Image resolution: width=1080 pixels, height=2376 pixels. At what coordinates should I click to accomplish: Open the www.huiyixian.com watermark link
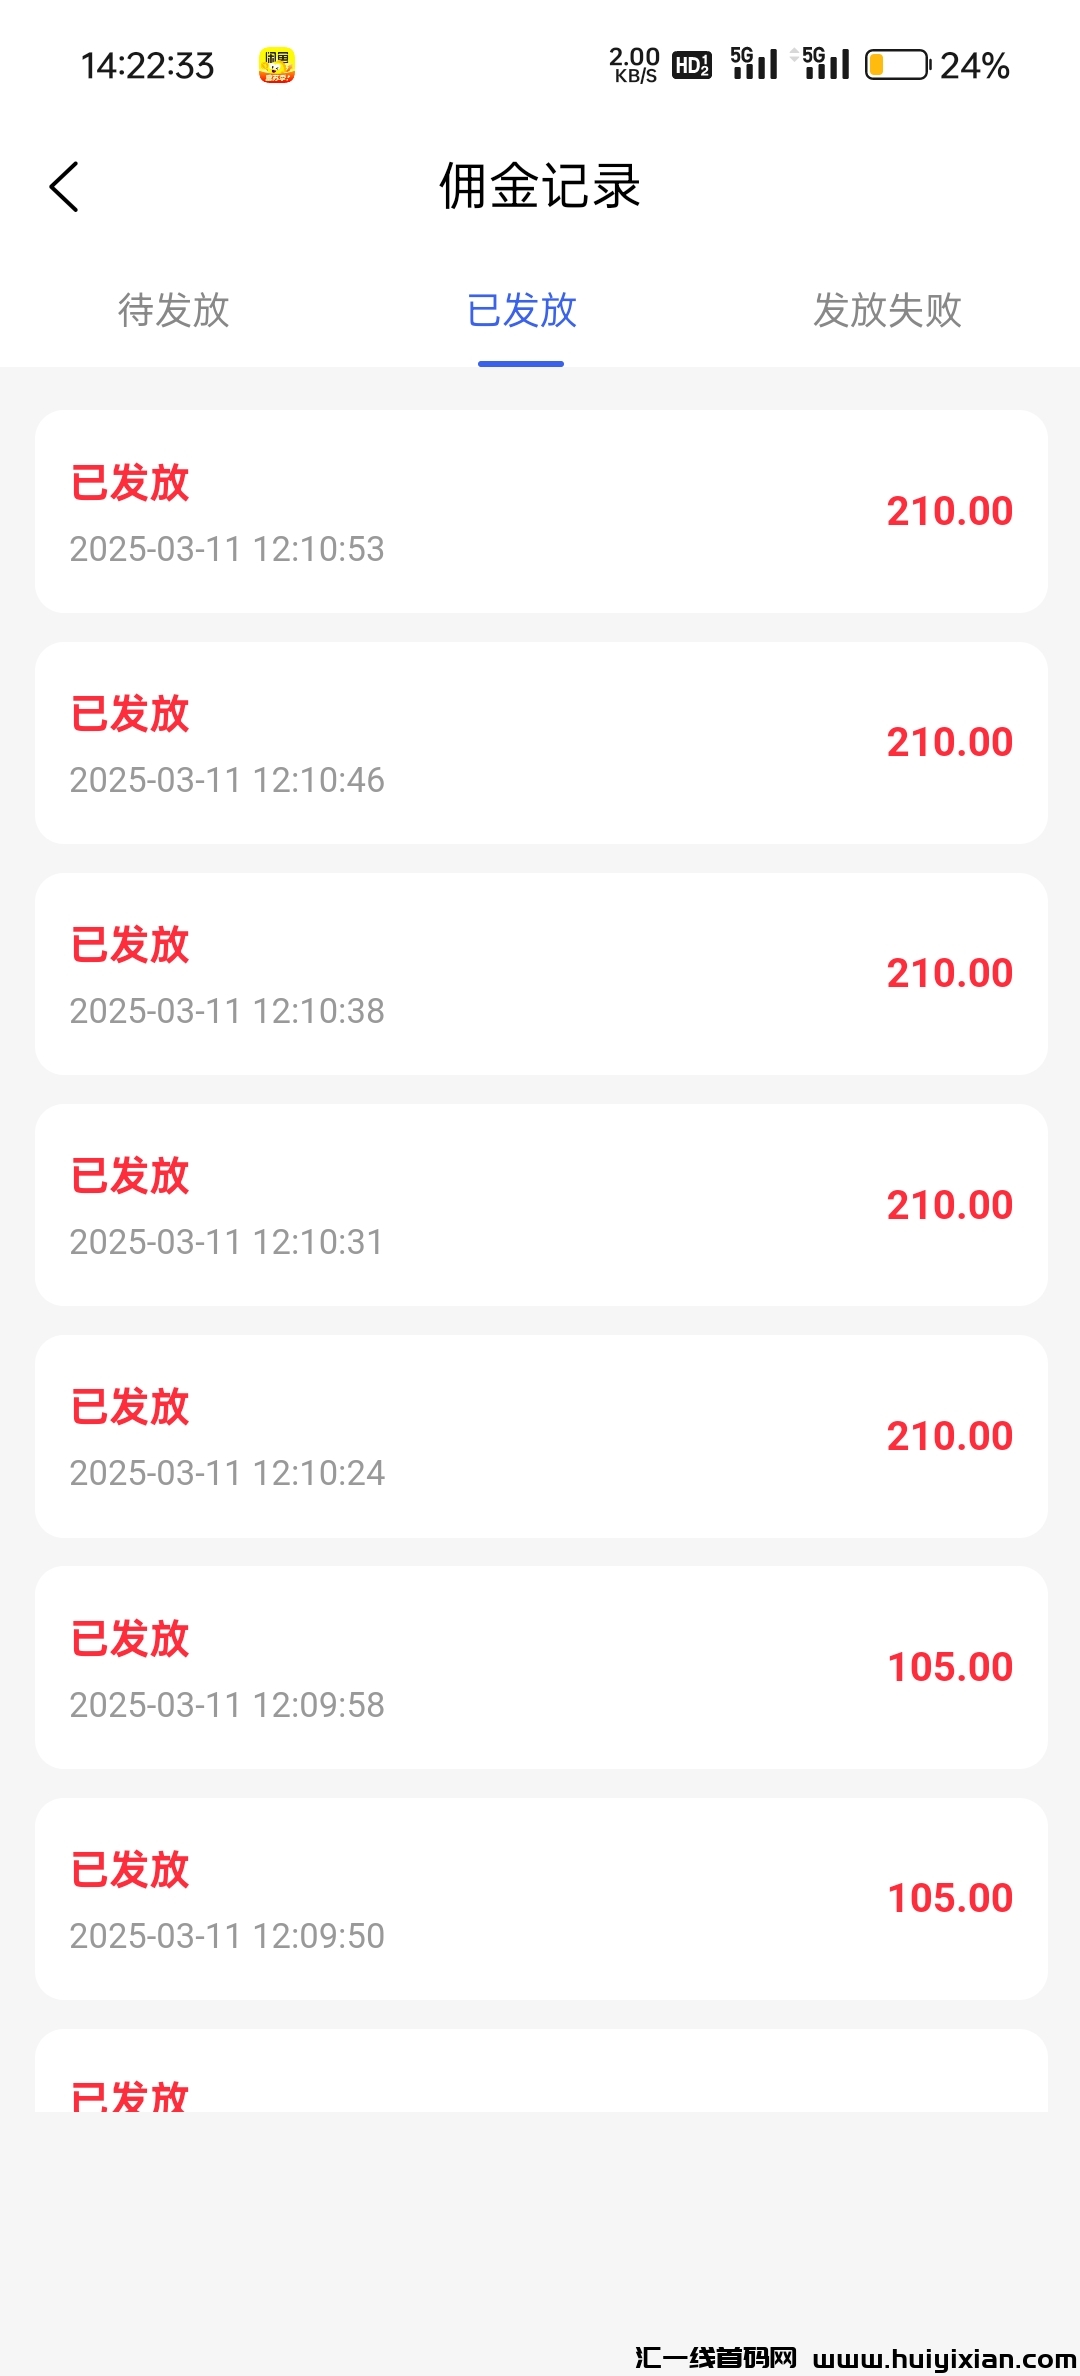coord(944,2358)
